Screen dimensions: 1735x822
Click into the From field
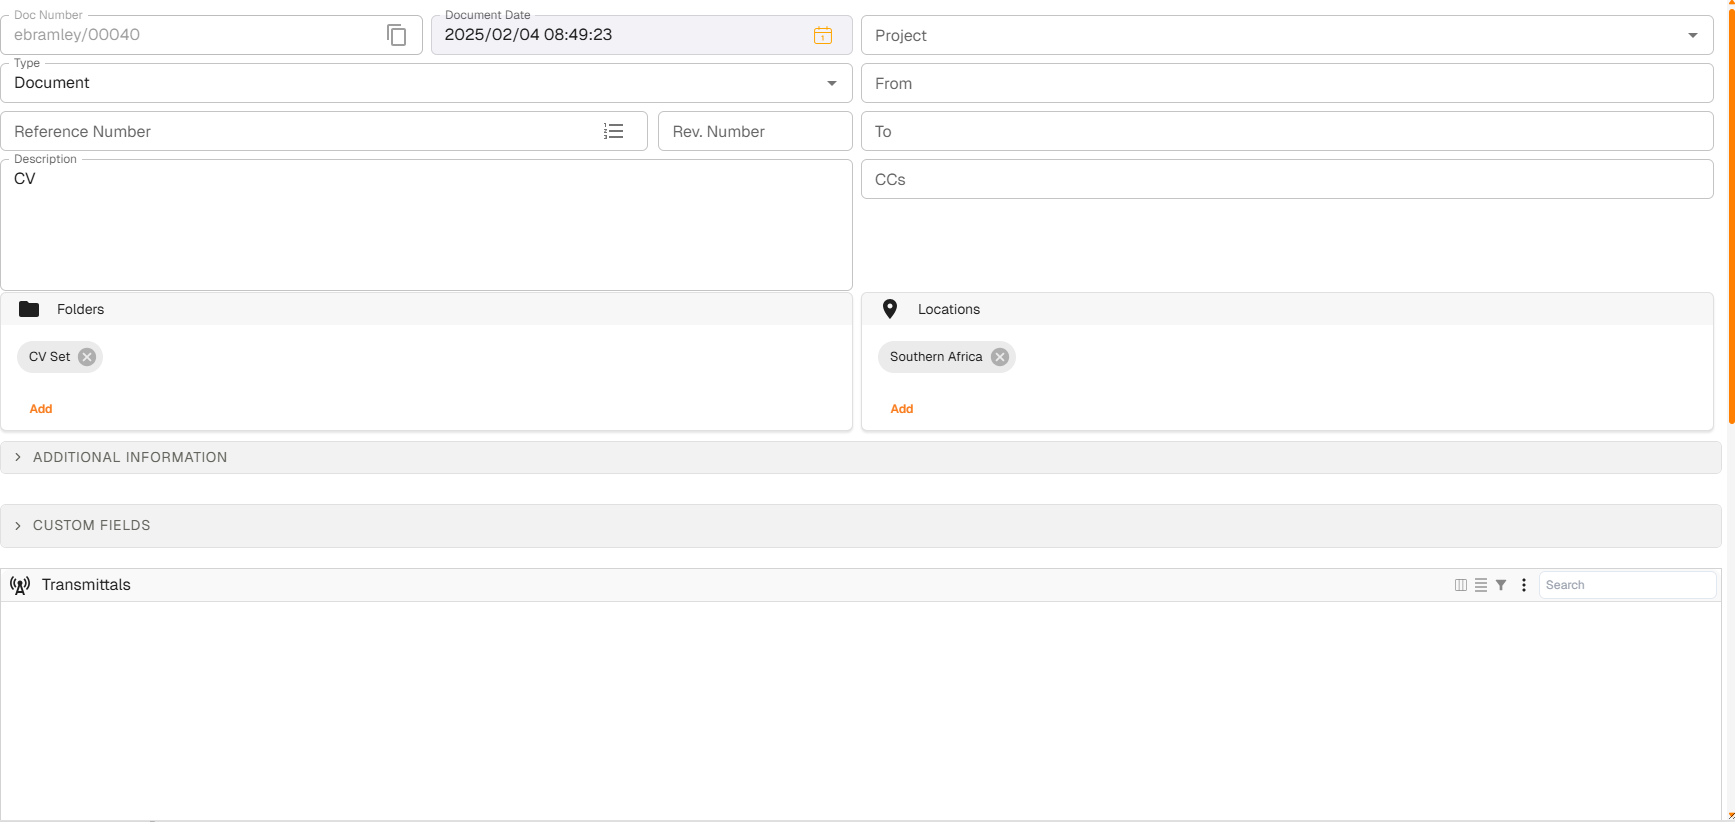(x=1286, y=83)
